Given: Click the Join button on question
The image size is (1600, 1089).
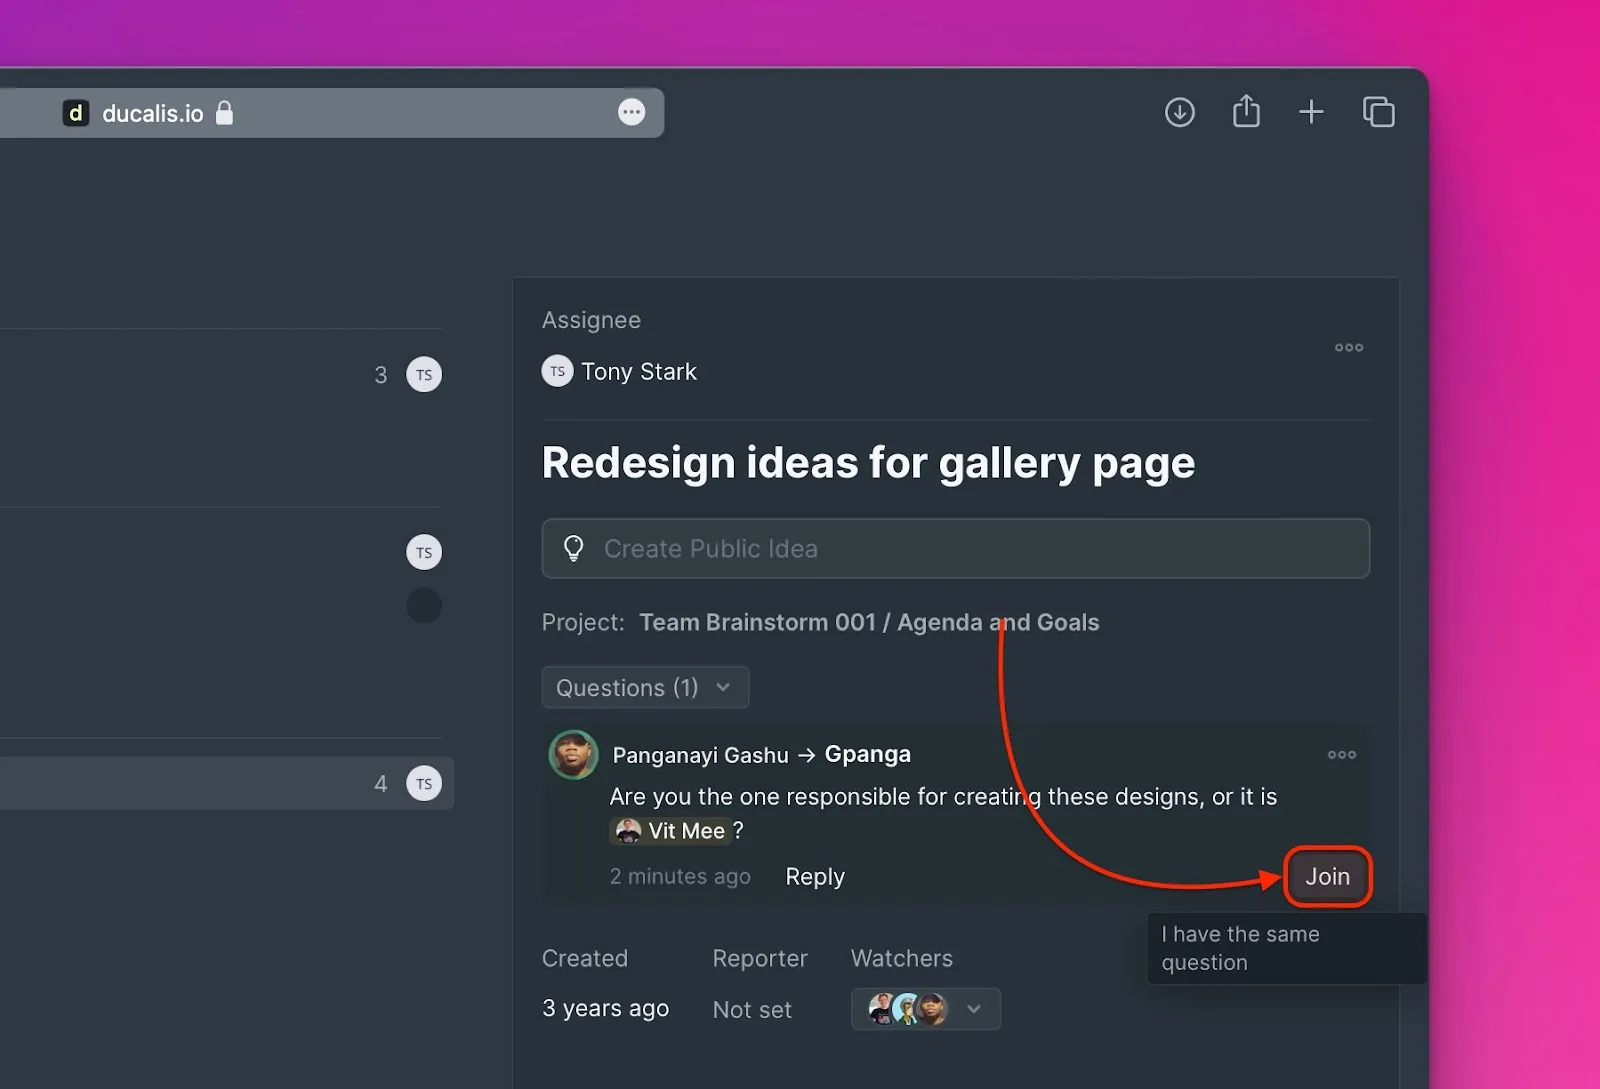Looking at the screenshot, I should point(1327,877).
